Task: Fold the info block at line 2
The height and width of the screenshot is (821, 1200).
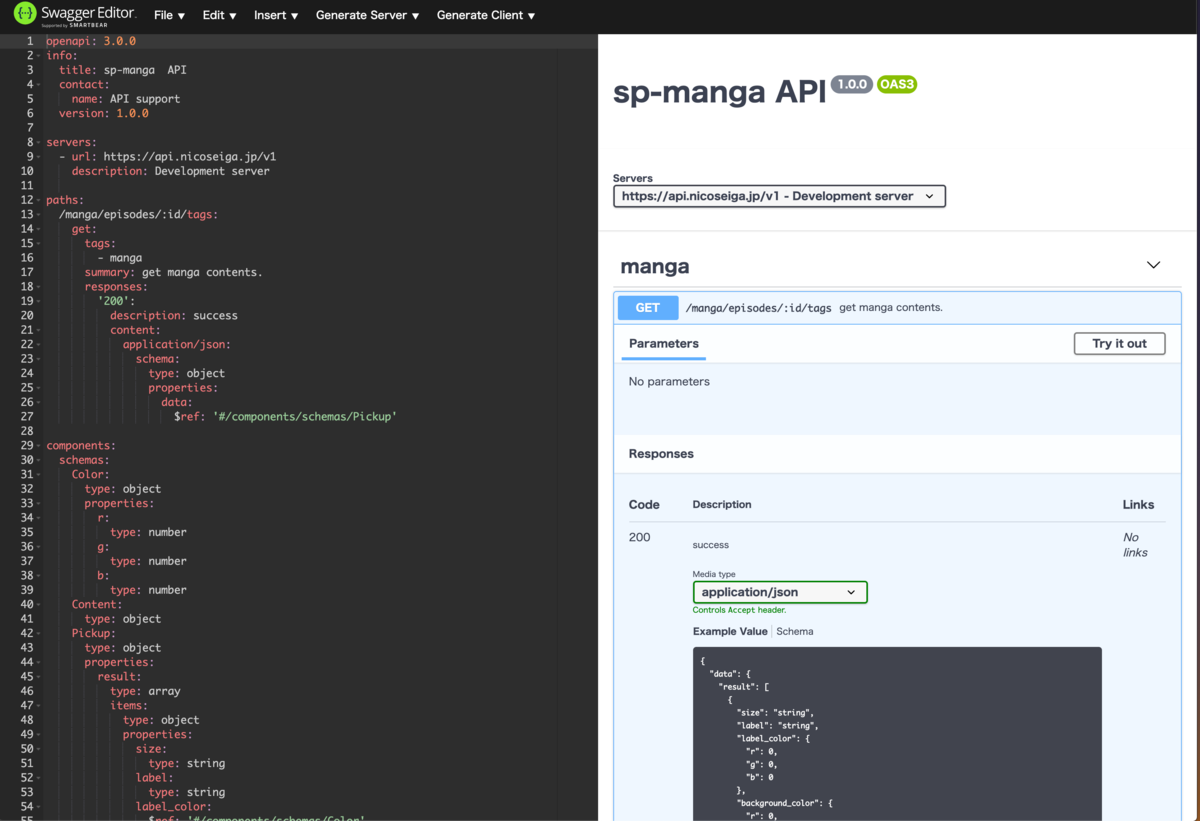Action: 39,56
